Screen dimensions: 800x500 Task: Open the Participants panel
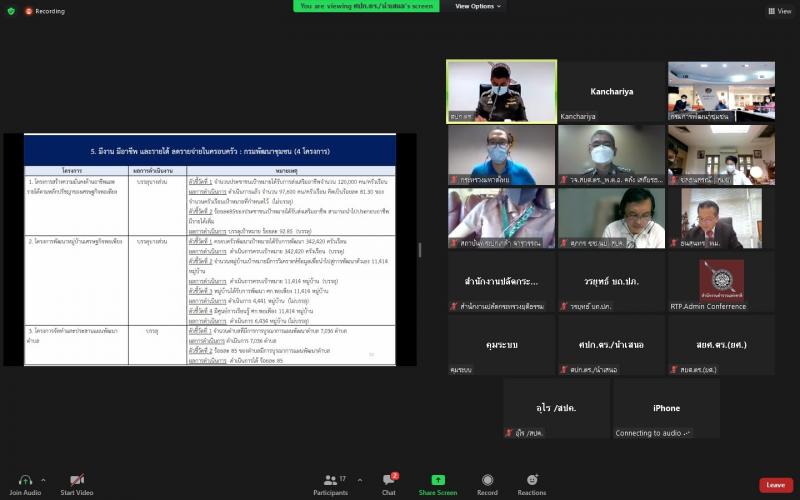click(x=331, y=485)
